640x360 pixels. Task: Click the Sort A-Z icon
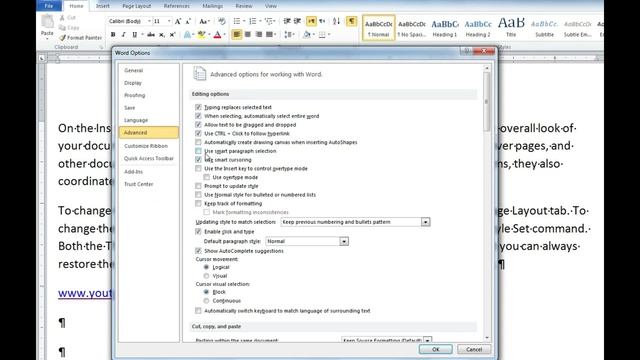pyautogui.click(x=336, y=21)
